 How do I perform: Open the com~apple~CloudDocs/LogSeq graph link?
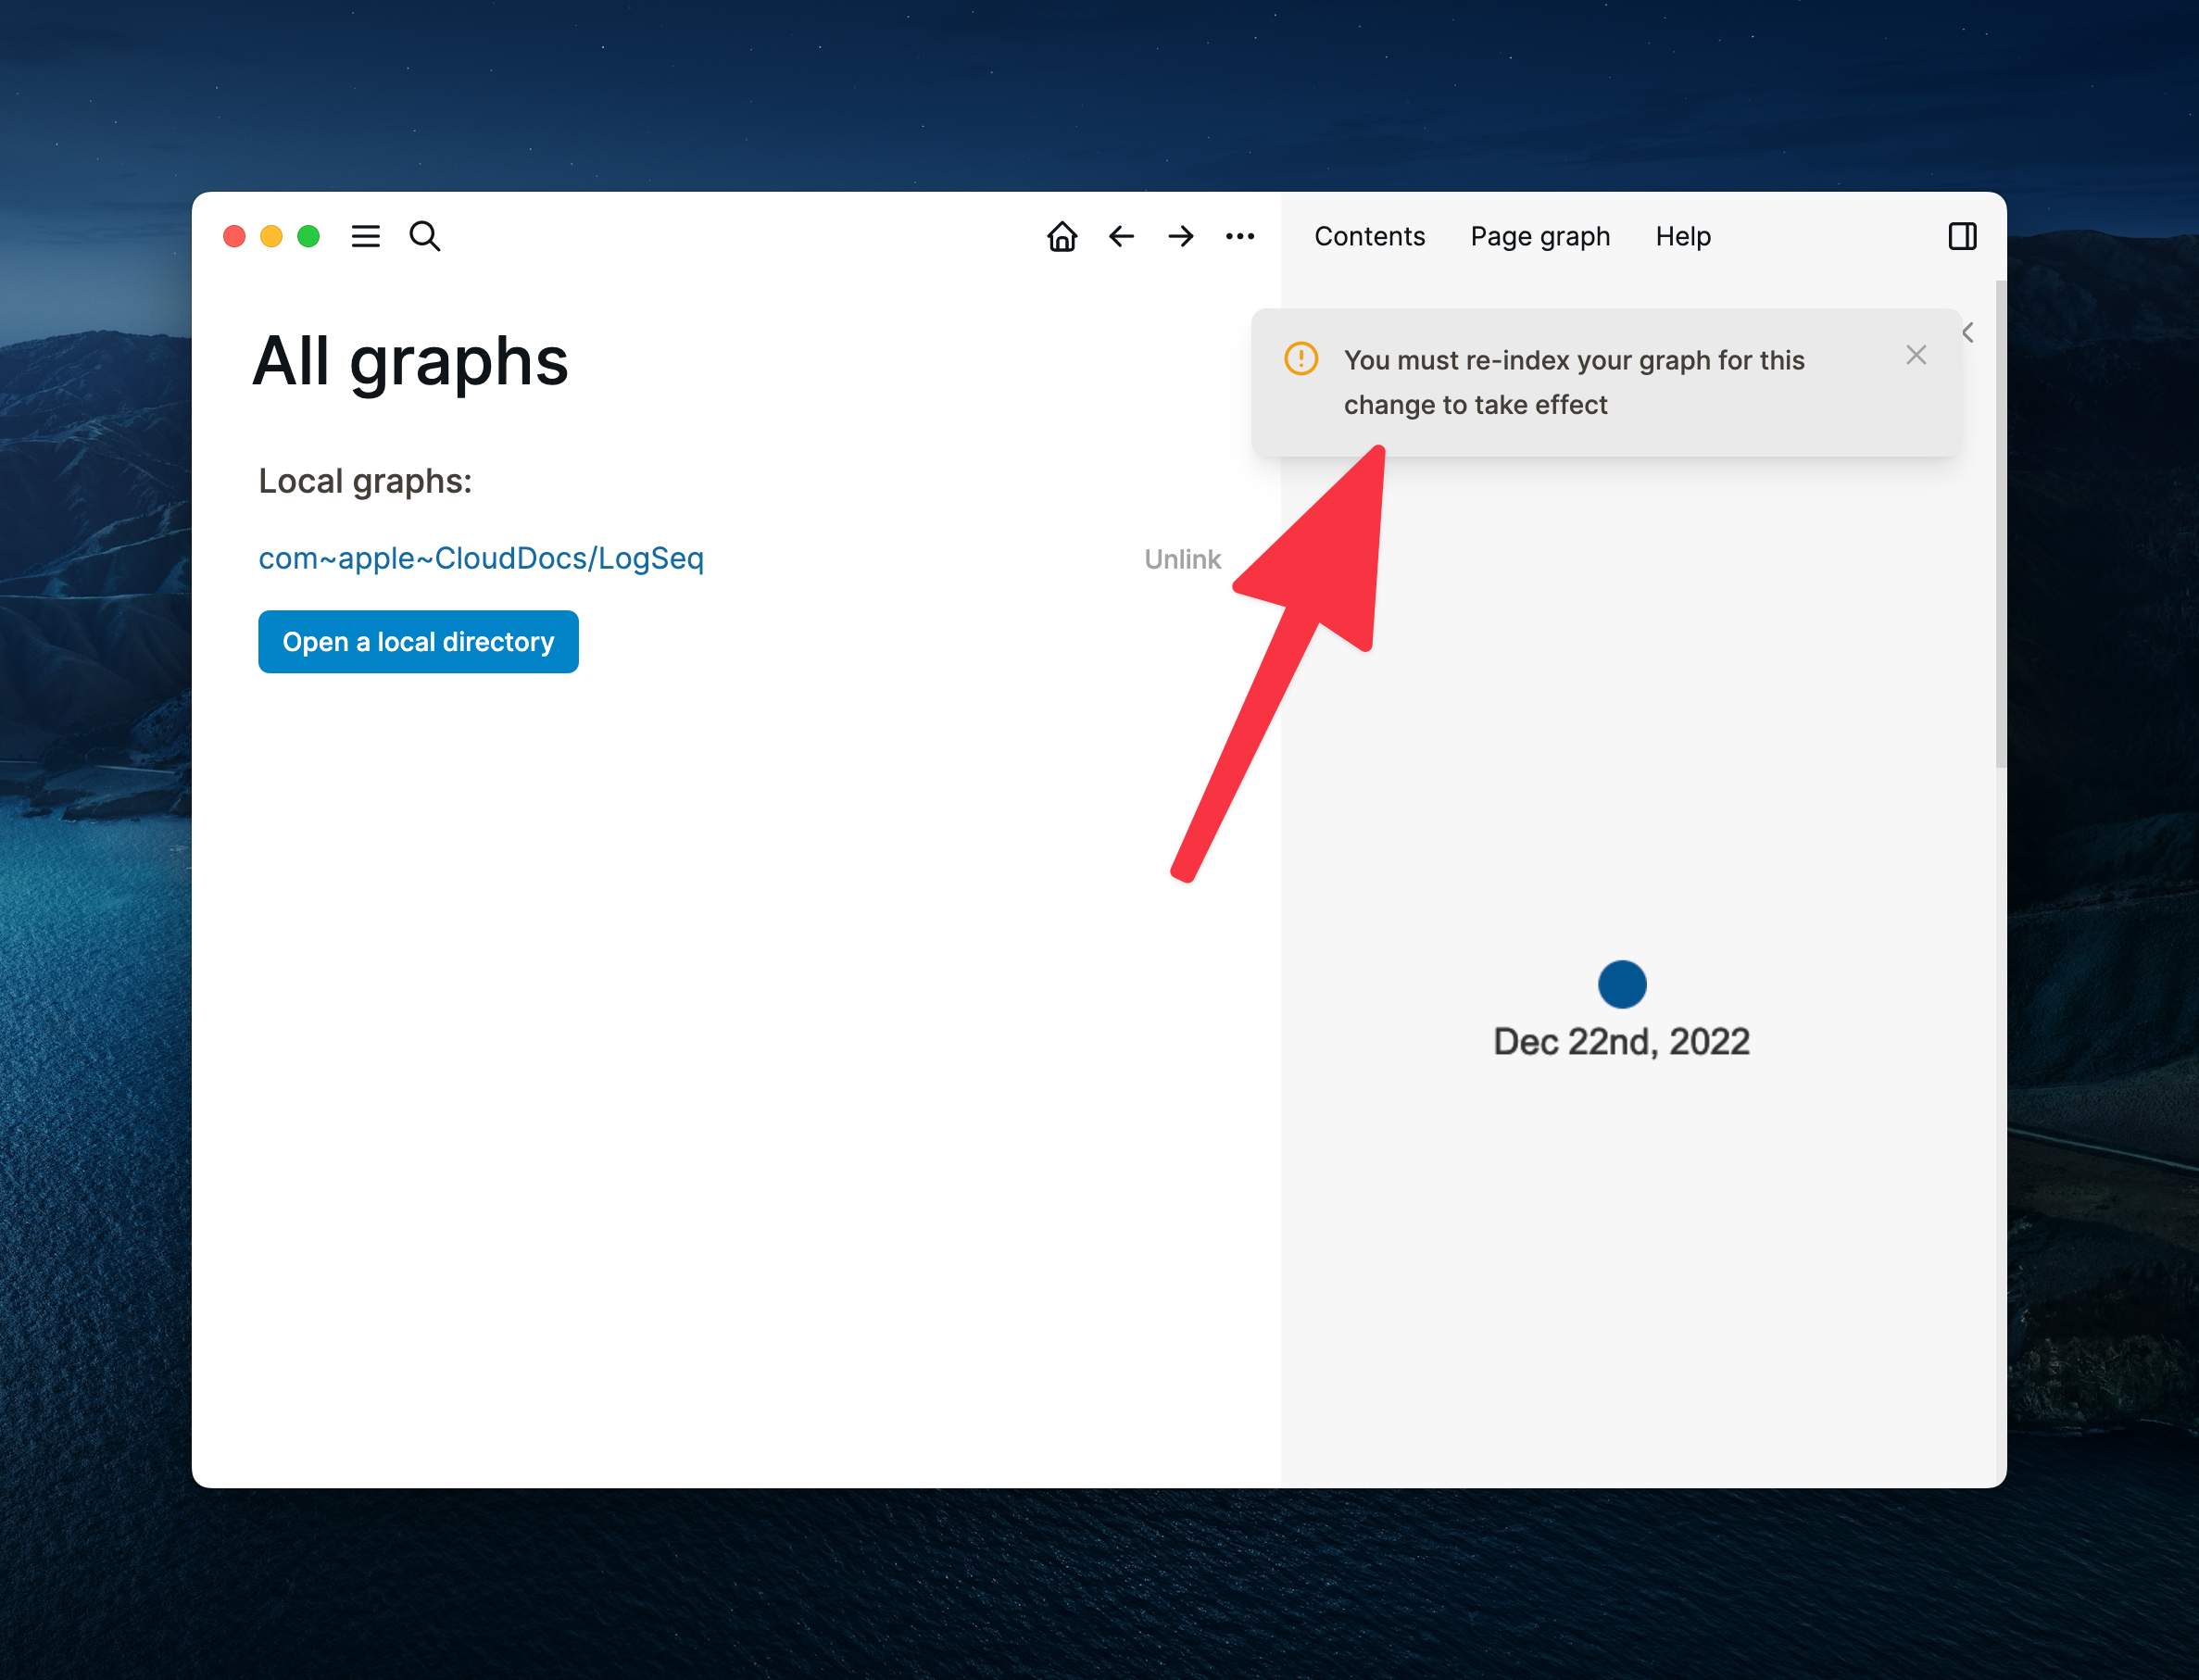click(481, 558)
